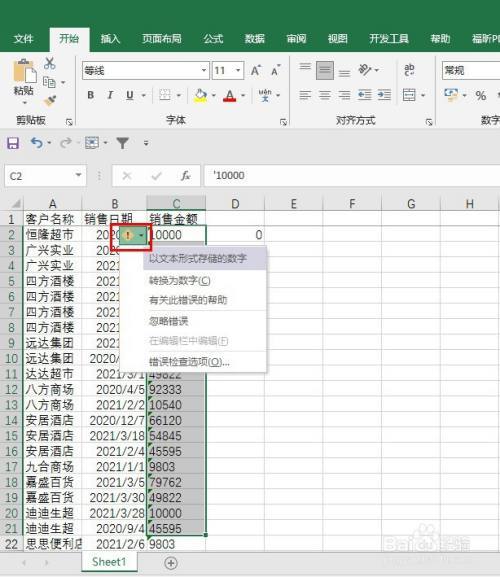Apply the yellow fill color bucket
The width and height of the screenshot is (500, 577).
coord(201,95)
